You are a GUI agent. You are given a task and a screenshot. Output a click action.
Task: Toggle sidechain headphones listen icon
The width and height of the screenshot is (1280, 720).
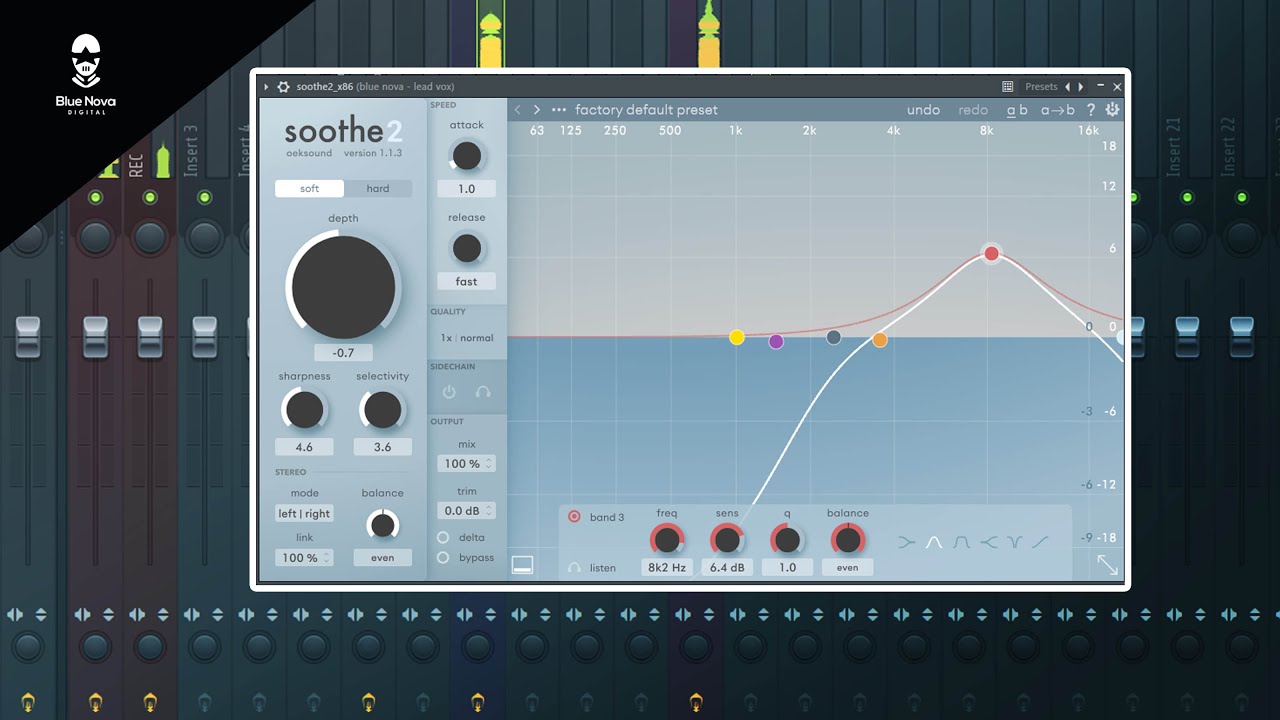[483, 392]
